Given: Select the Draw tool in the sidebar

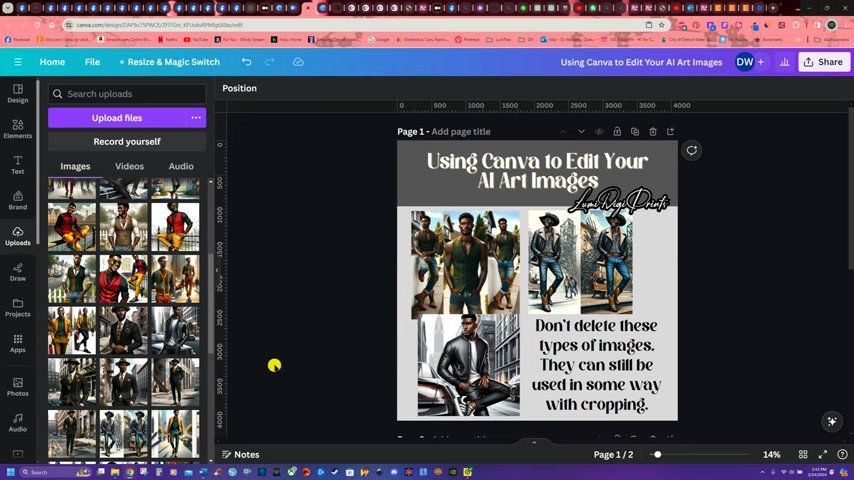Looking at the screenshot, I should point(17,272).
